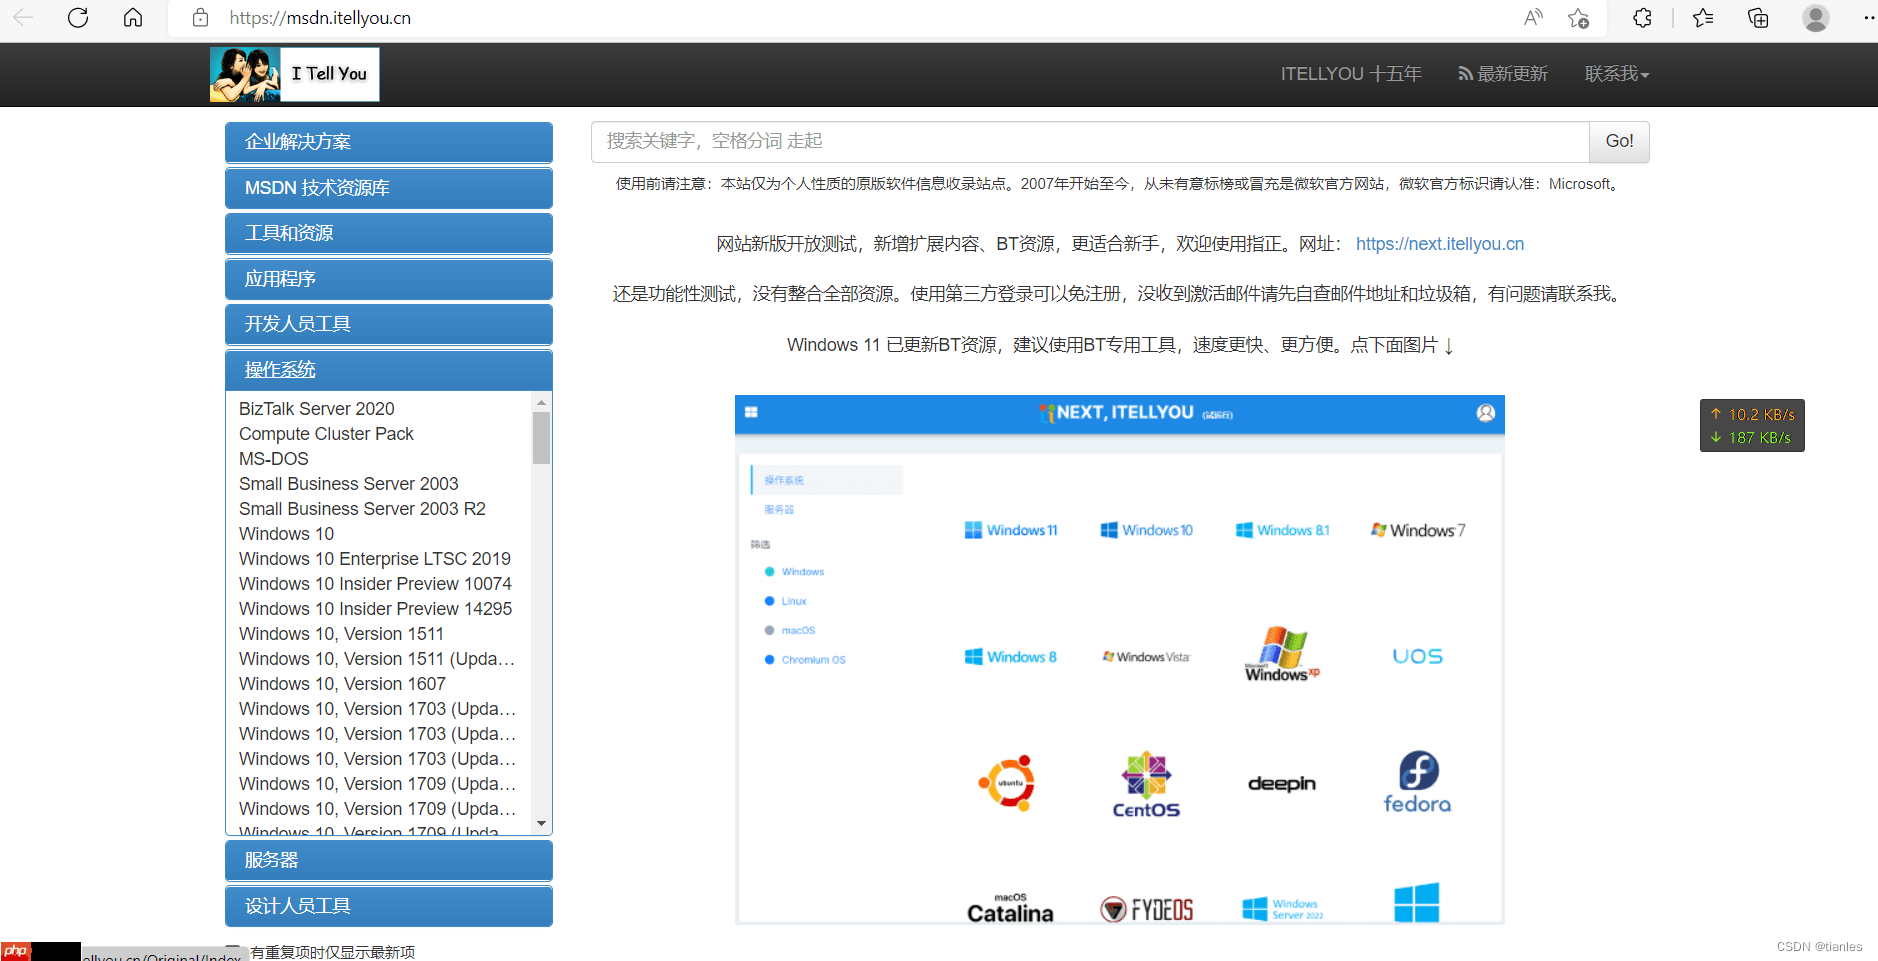Click the browser home icon
The image size is (1878, 961).
[x=133, y=17]
